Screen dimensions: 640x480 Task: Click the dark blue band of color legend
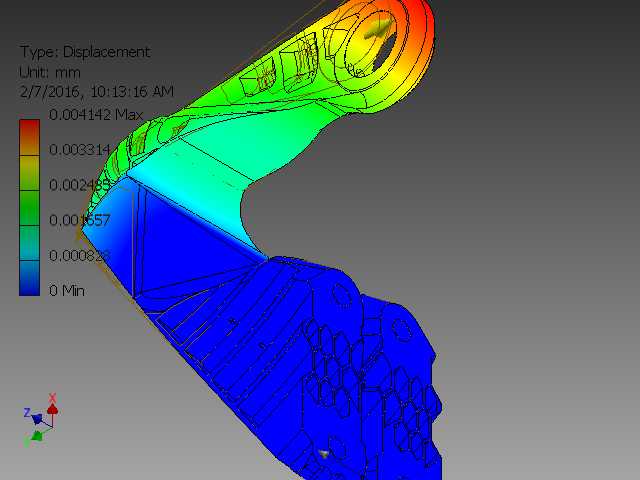click(29, 278)
